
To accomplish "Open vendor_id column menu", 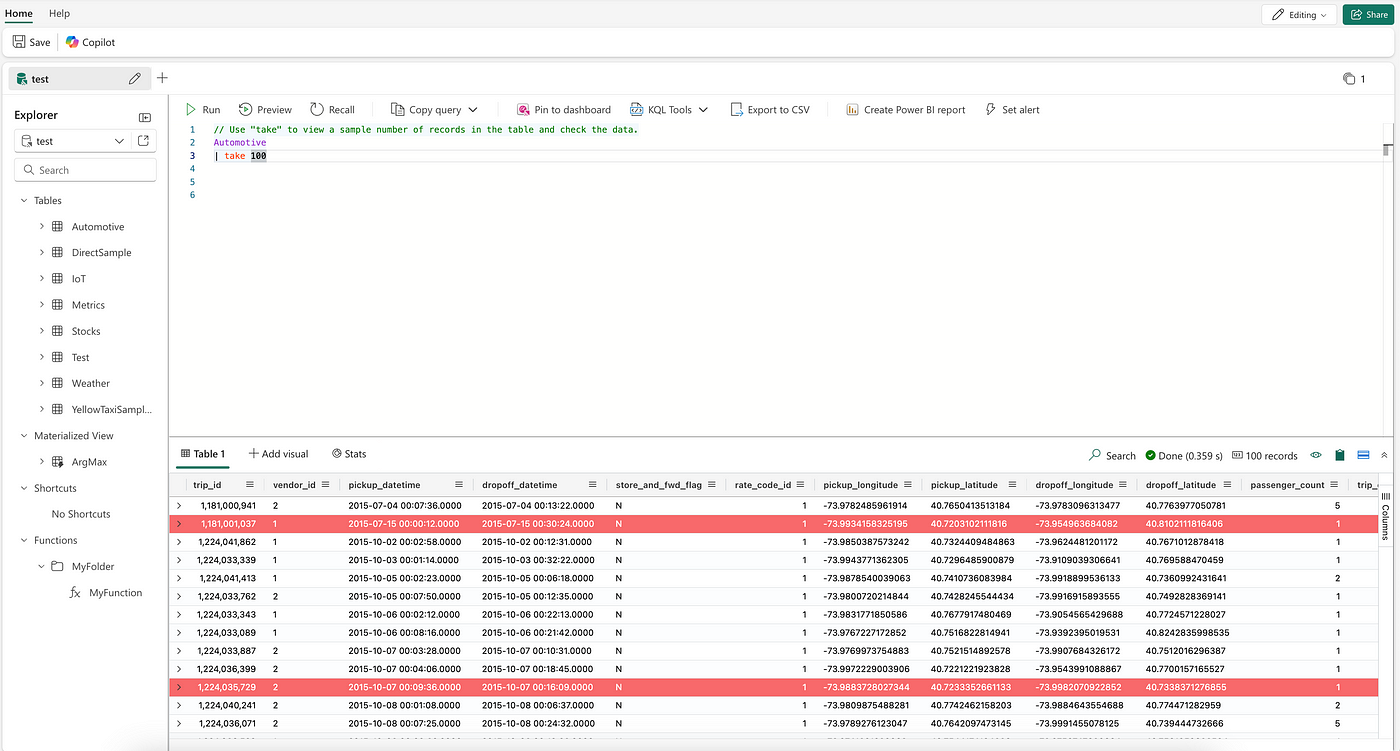I will tap(326, 485).
